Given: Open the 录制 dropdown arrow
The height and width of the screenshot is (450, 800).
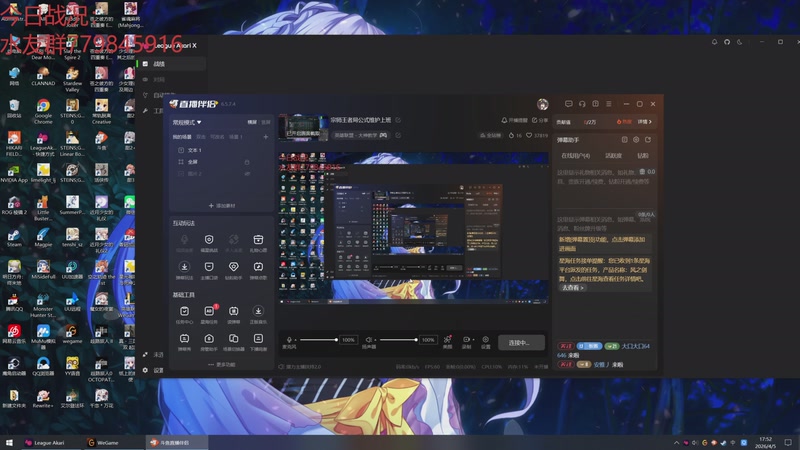Looking at the screenshot, I should pyautogui.click(x=473, y=340).
